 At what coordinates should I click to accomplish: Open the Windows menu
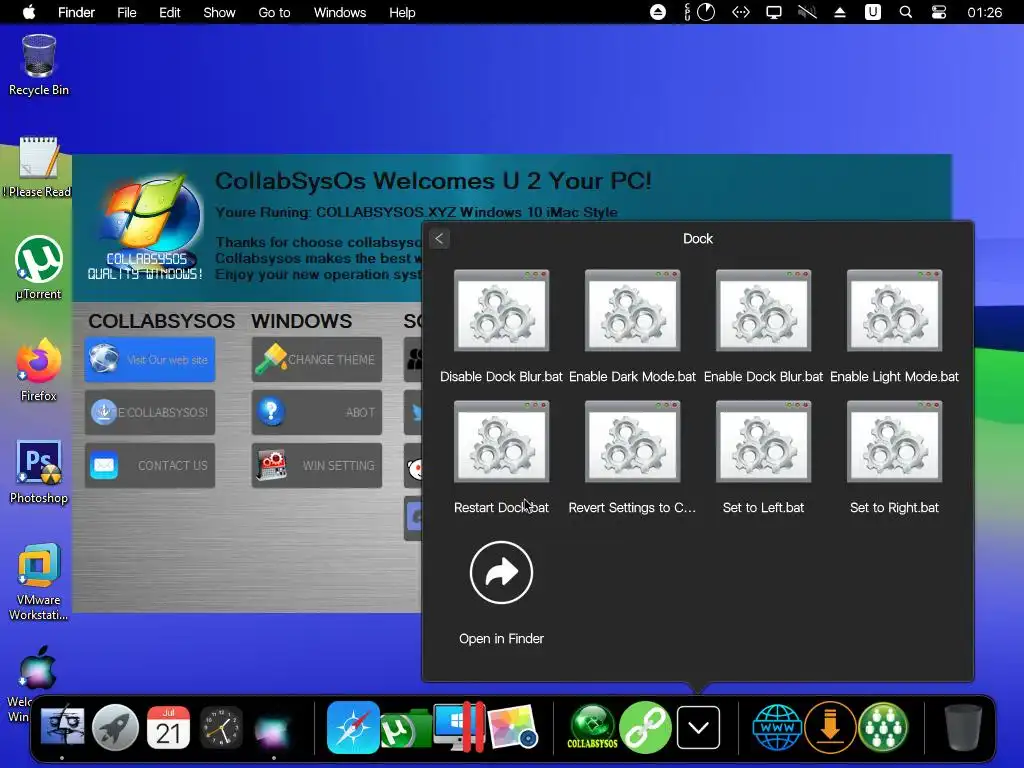[x=340, y=12]
